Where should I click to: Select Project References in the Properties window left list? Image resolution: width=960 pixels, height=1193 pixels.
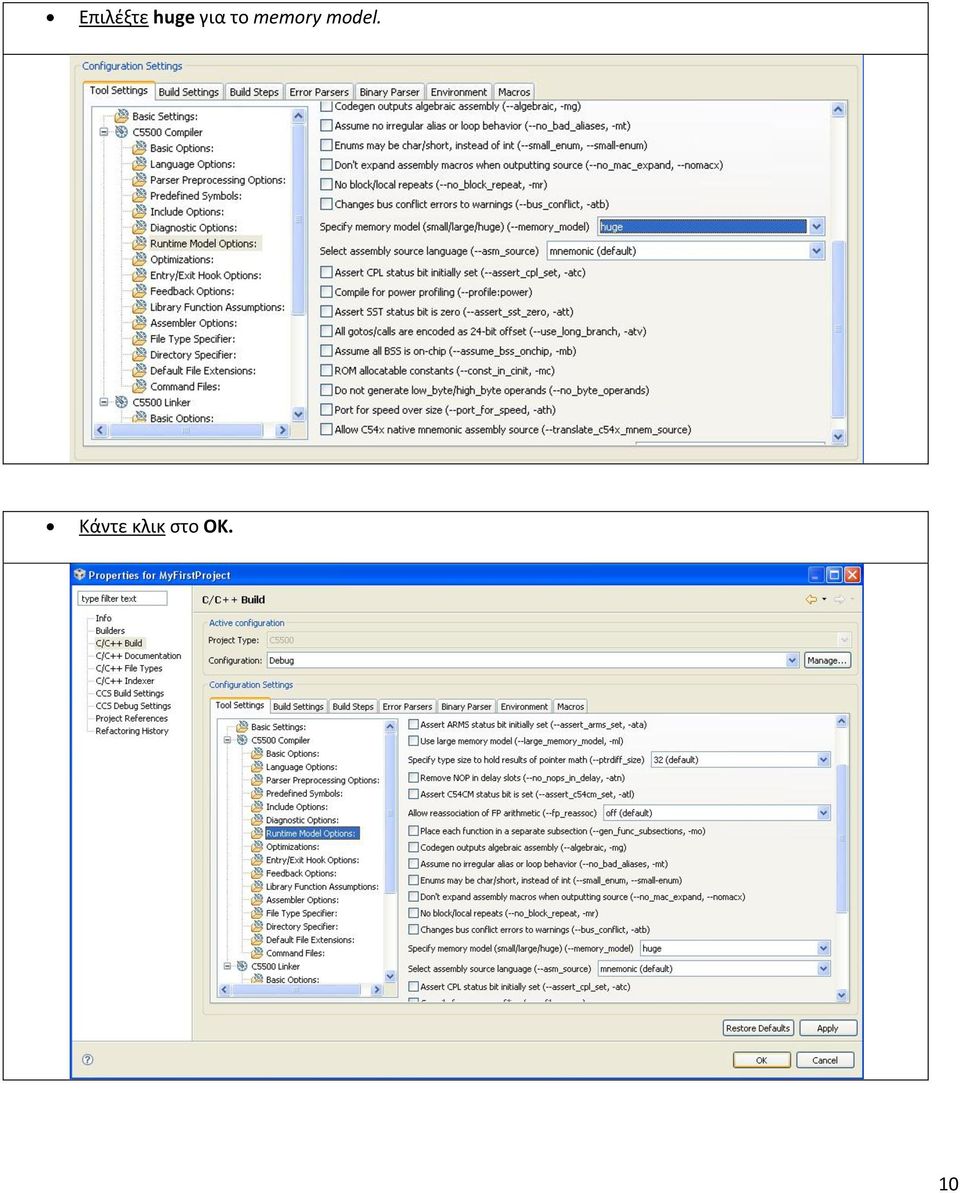tap(132, 718)
